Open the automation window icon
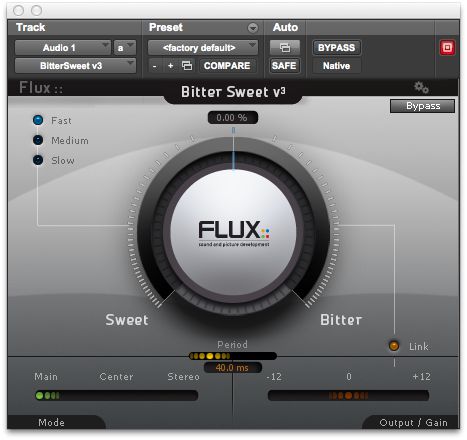Image resolution: width=467 pixels, height=440 pixels. click(x=285, y=48)
